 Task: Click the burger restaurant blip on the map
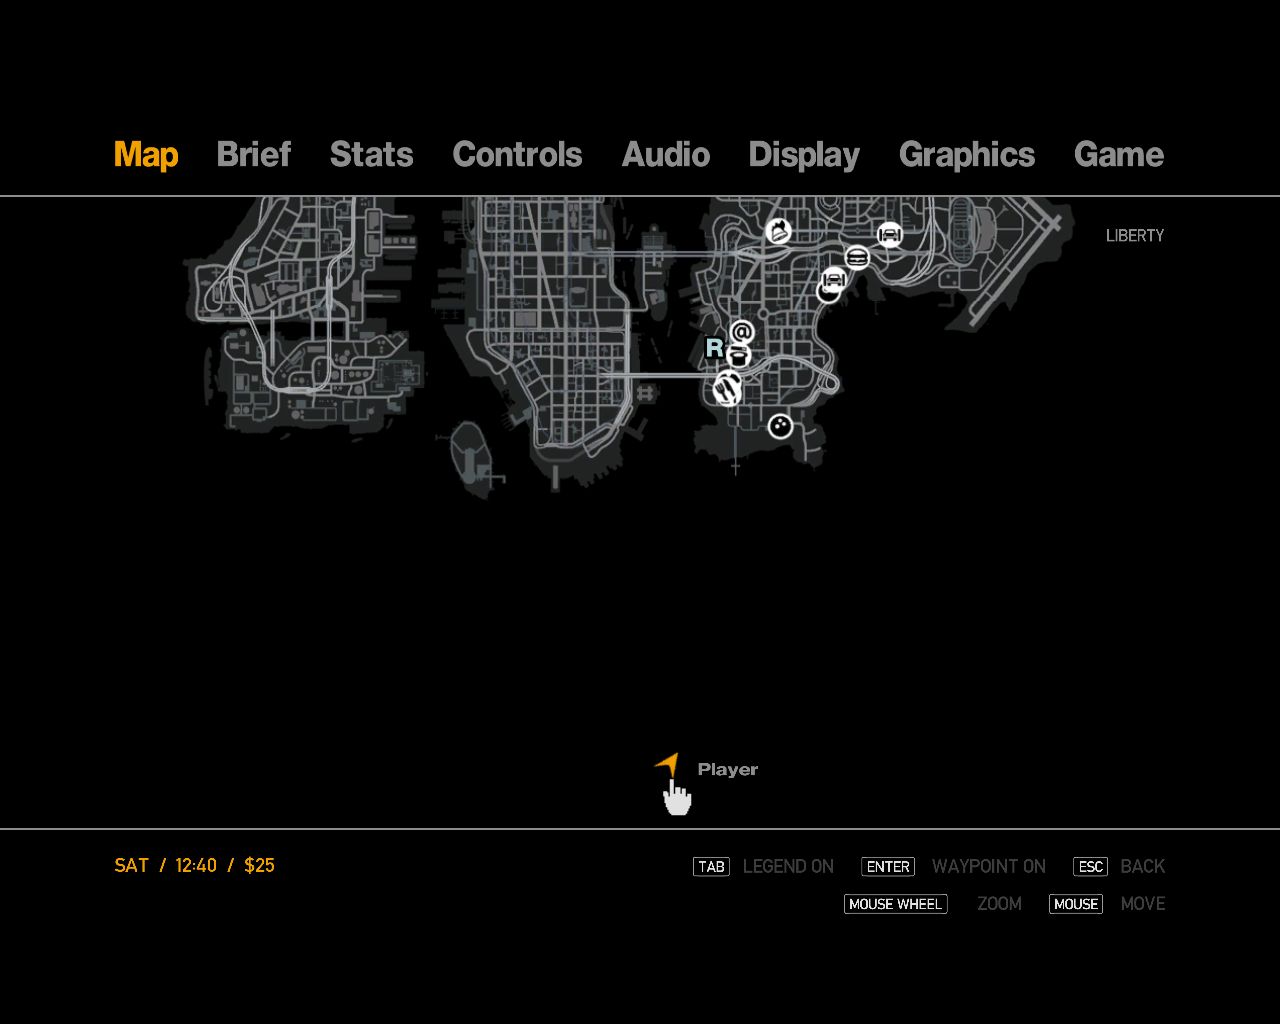(857, 258)
